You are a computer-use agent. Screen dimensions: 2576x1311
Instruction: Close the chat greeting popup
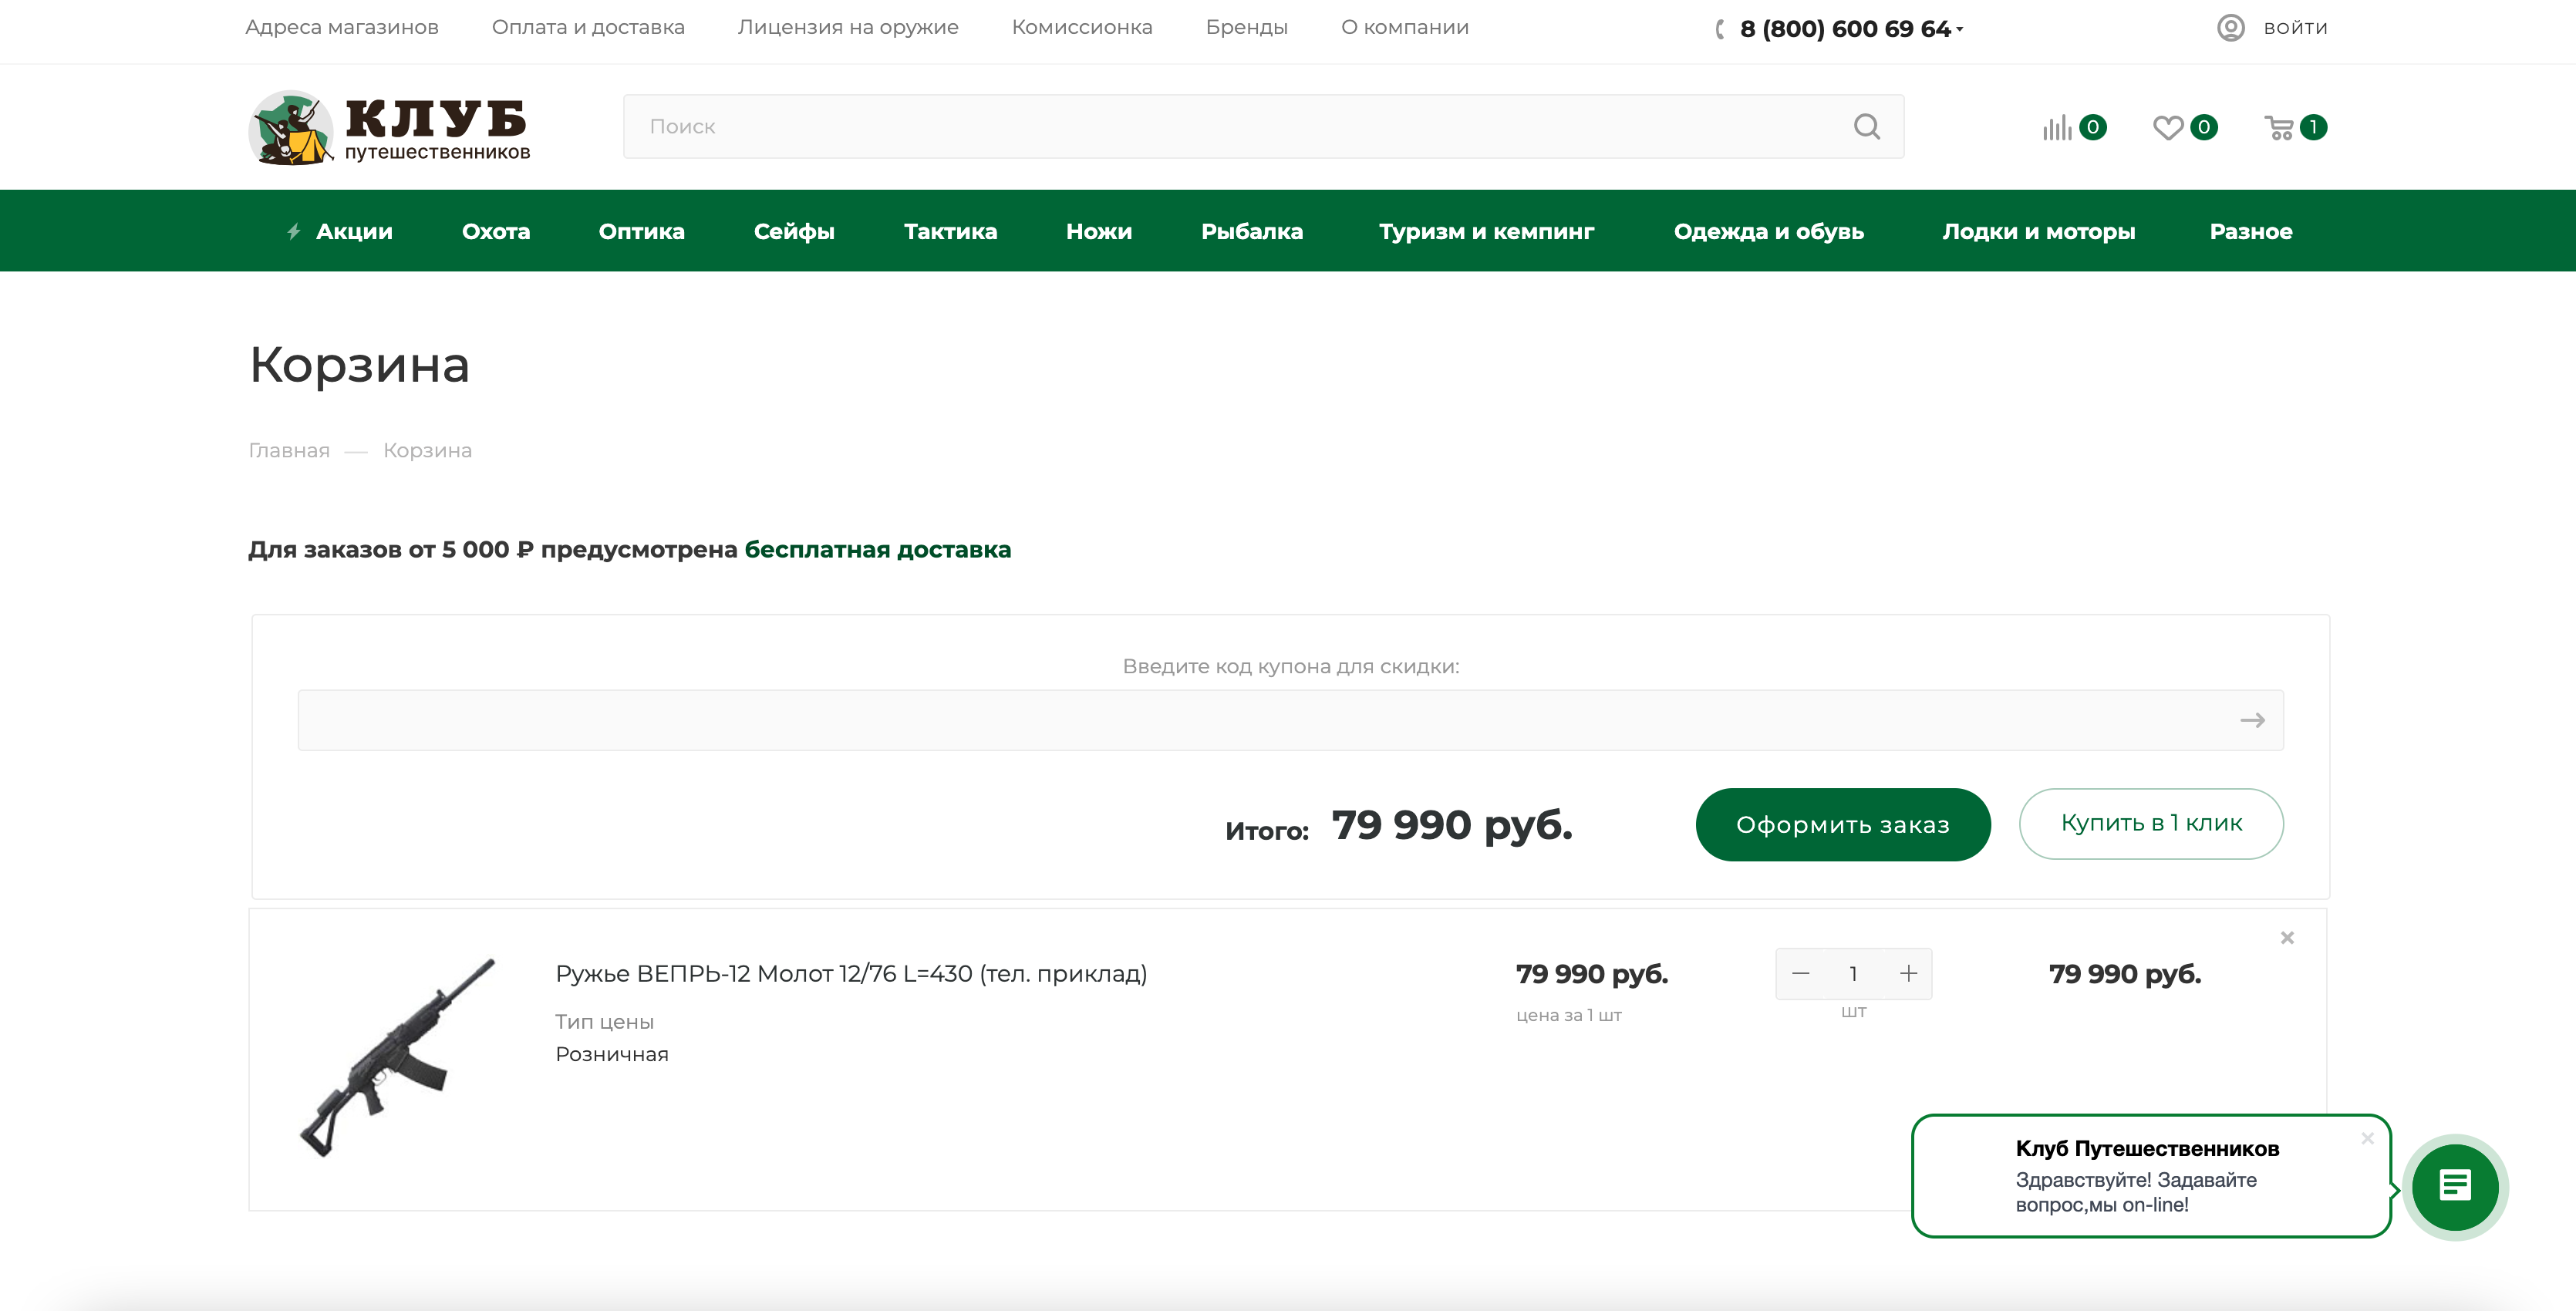[x=2367, y=1139]
